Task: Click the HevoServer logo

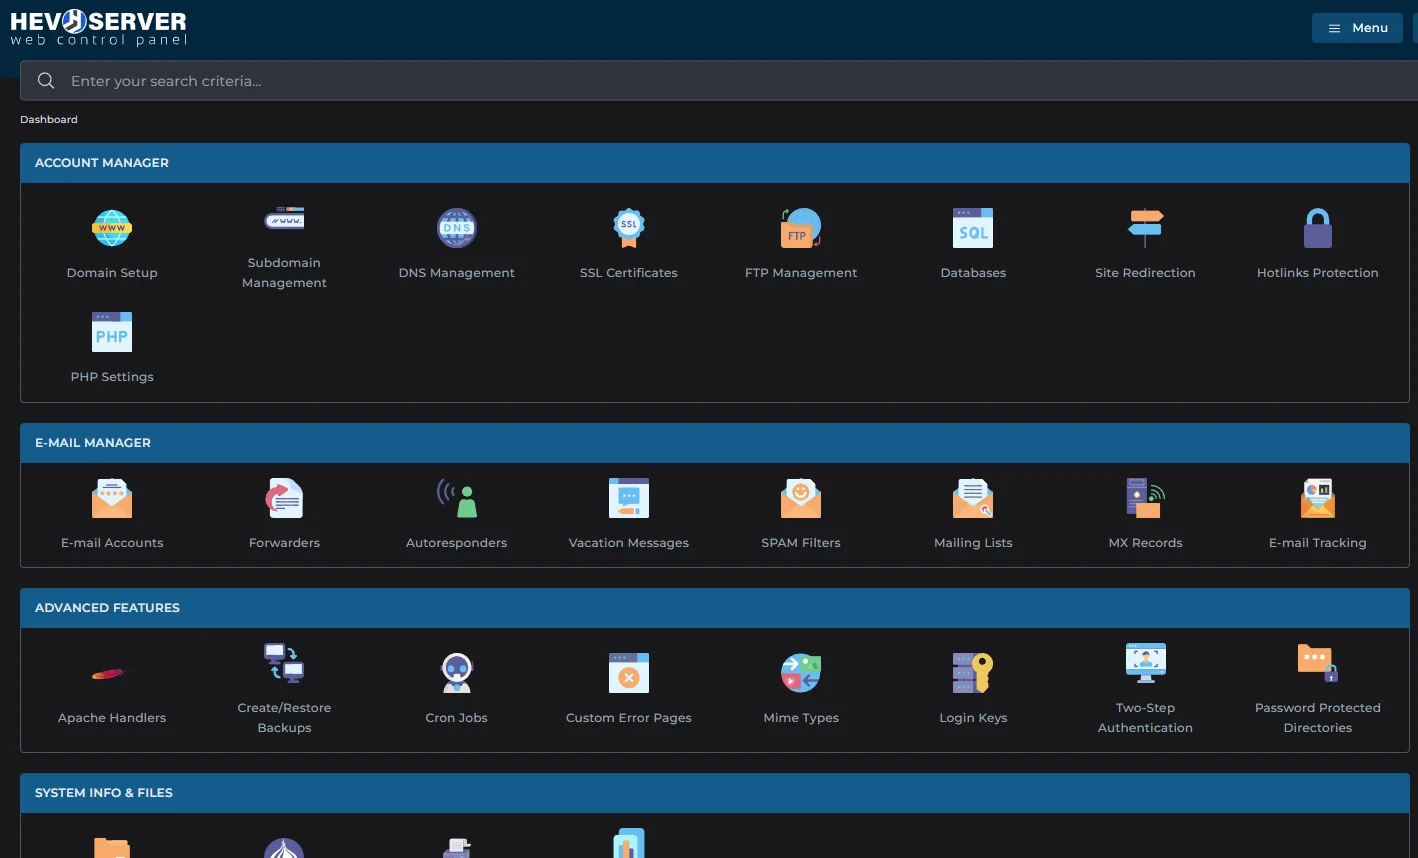Action: point(98,28)
